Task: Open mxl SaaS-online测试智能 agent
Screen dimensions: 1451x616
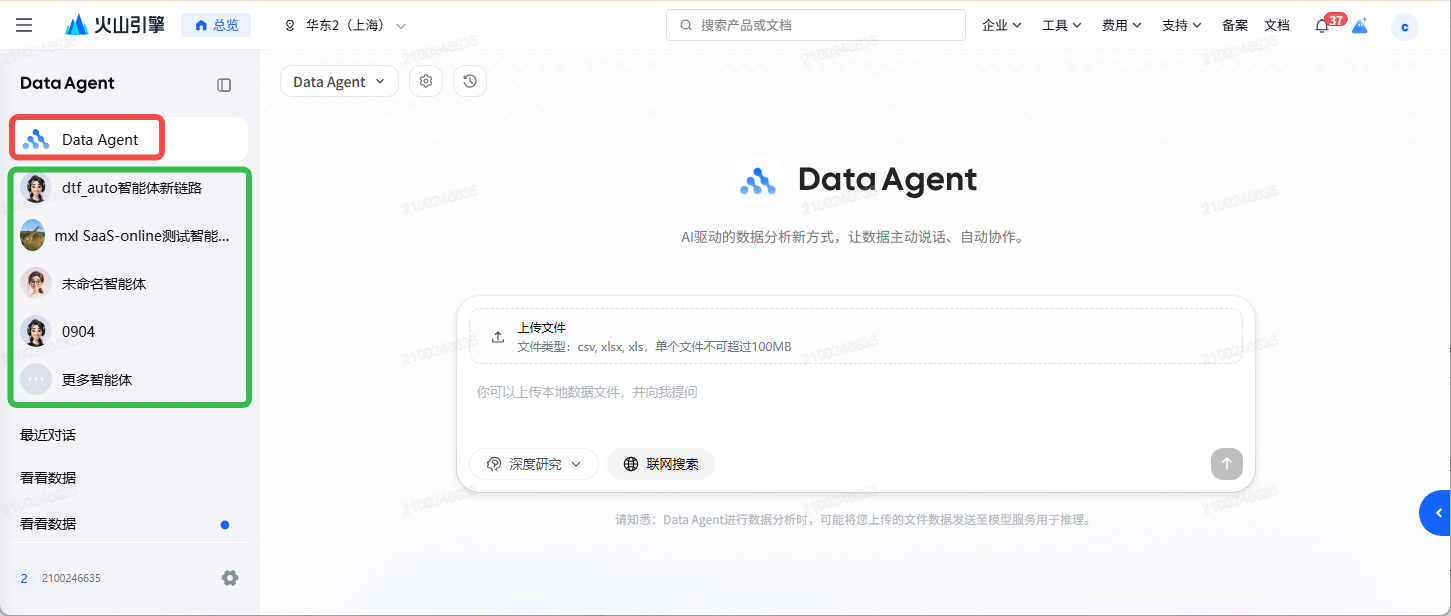Action: [130, 235]
